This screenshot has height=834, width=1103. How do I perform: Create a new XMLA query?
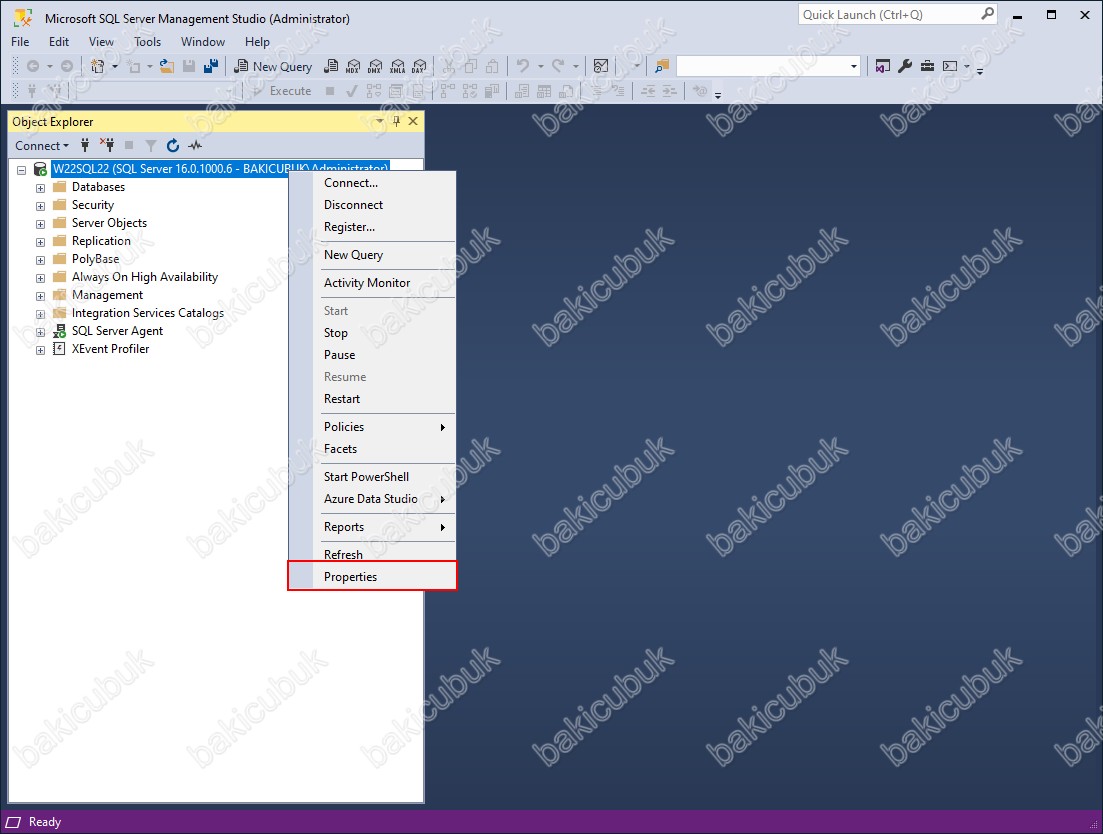397,66
